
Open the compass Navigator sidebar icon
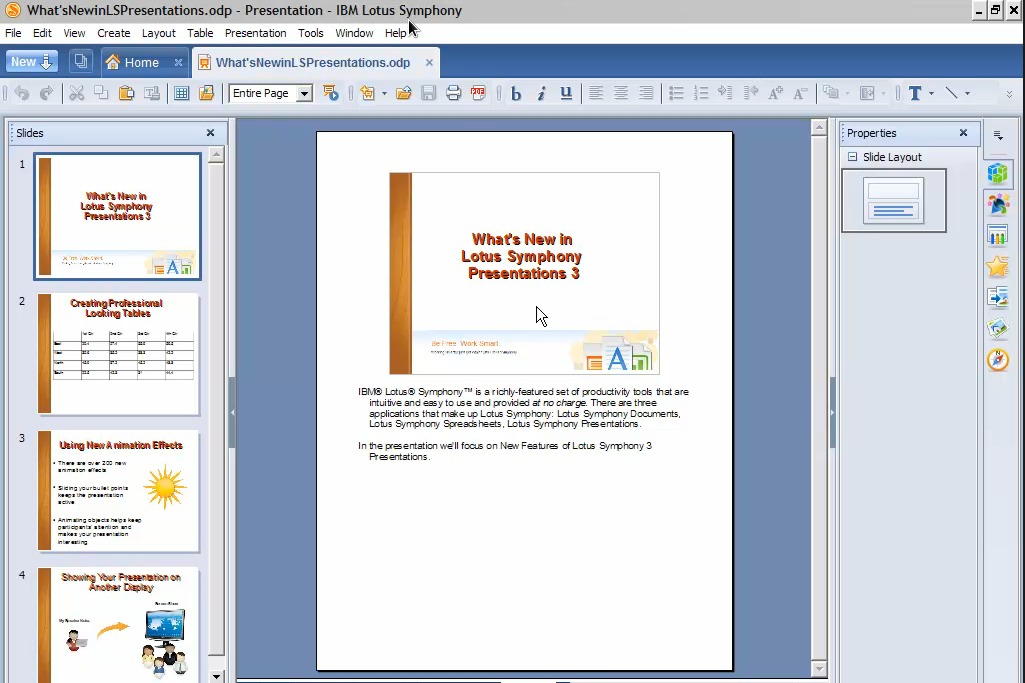(x=998, y=359)
